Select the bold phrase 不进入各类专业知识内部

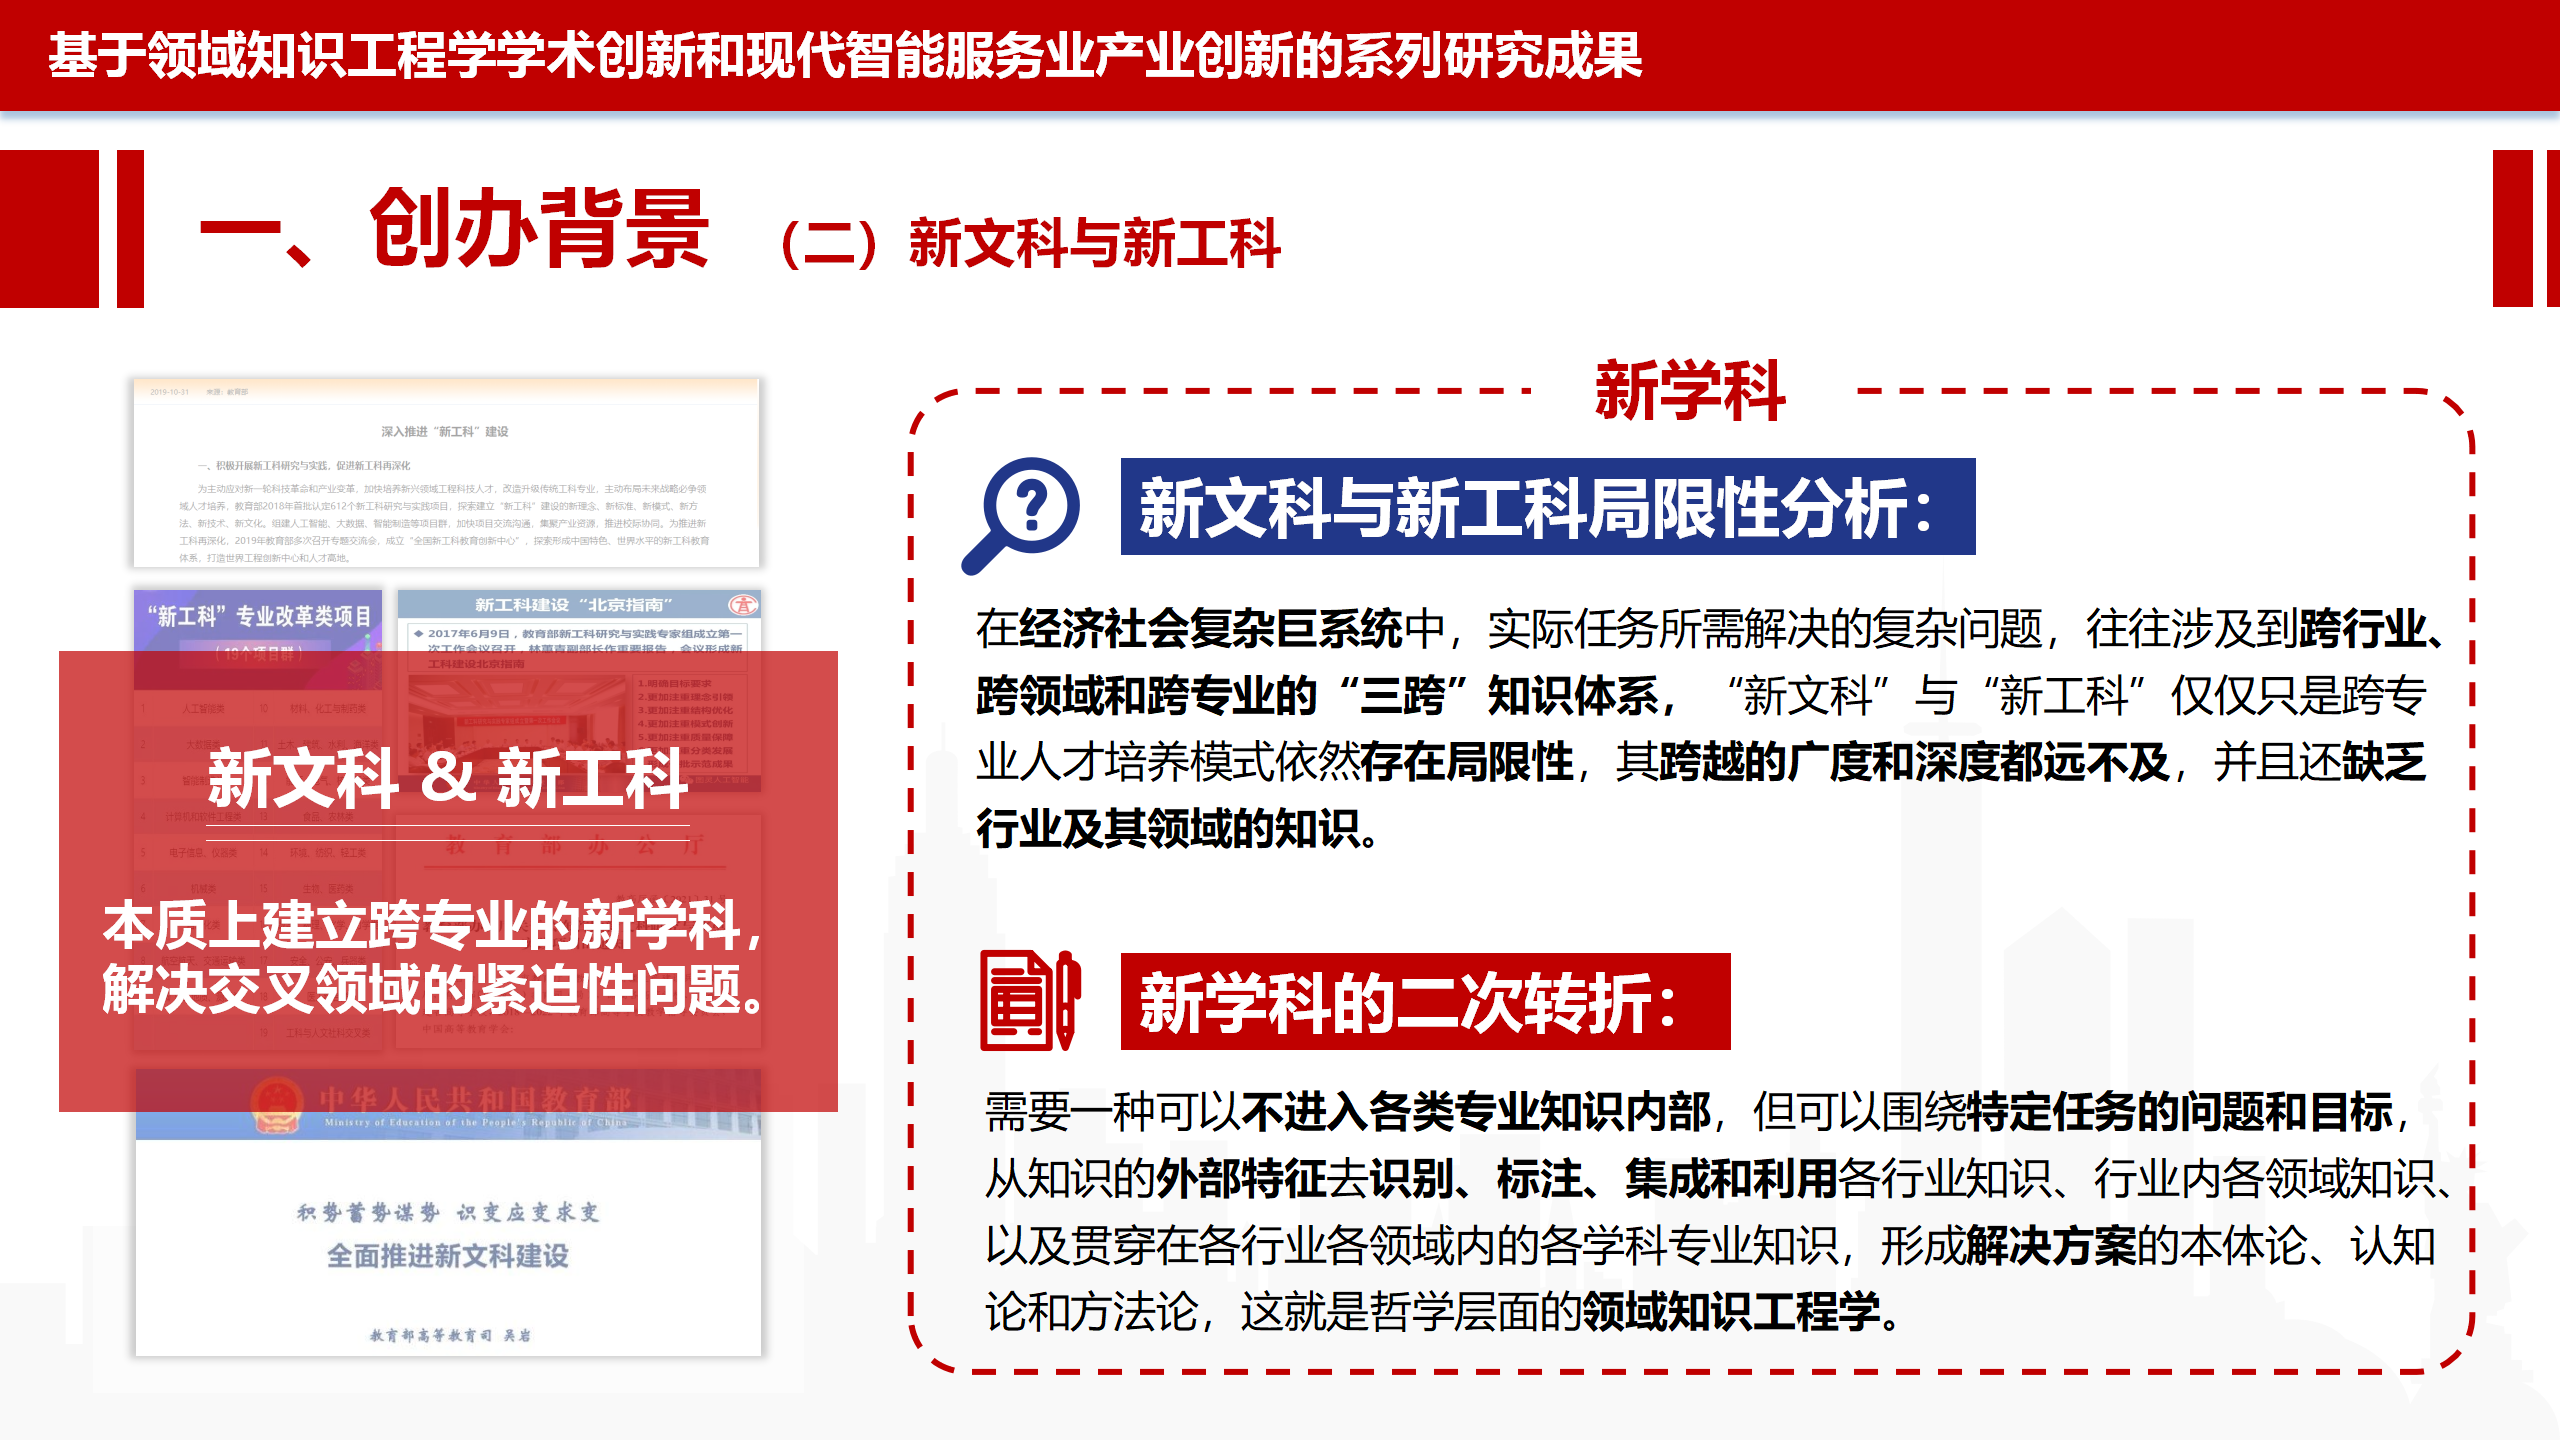tap(1476, 1112)
